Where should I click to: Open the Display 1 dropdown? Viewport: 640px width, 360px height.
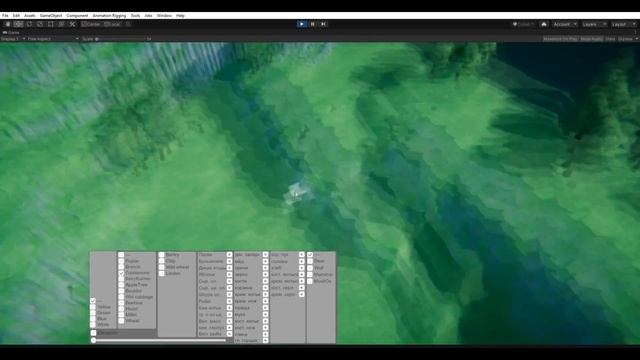13,39
